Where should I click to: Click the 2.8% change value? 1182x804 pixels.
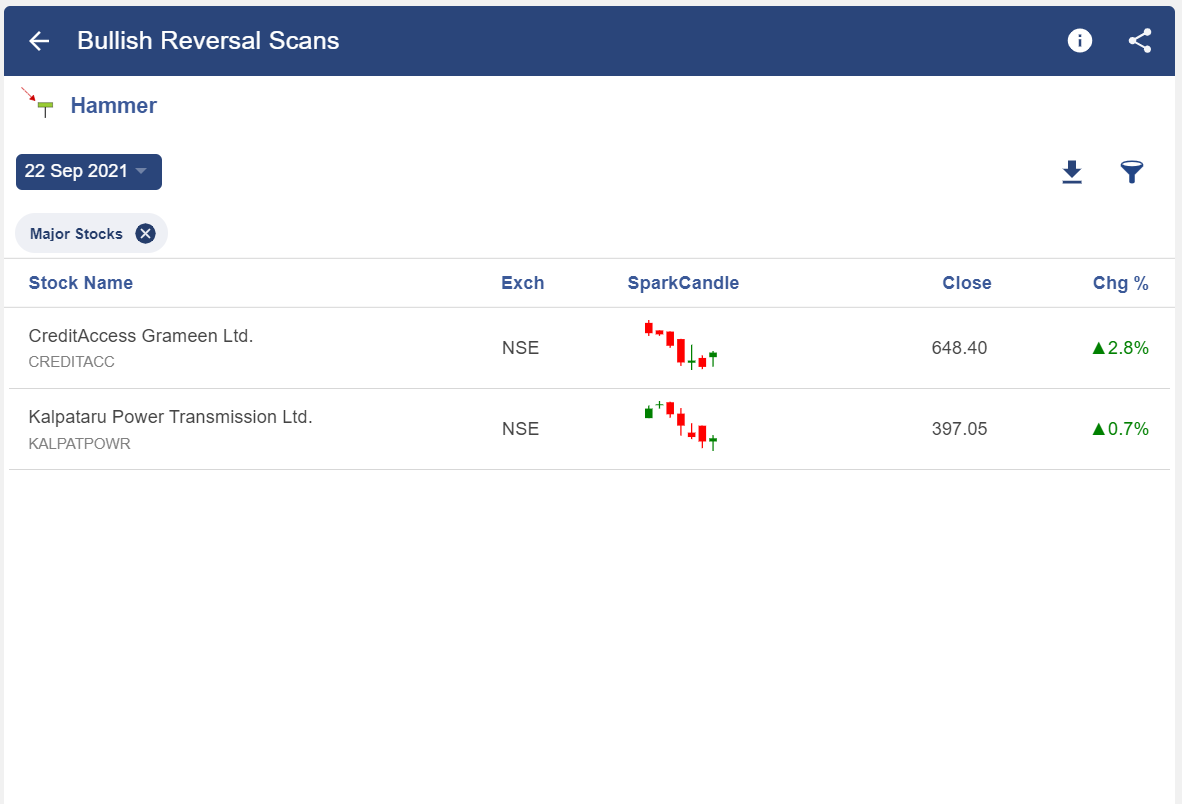point(1120,347)
